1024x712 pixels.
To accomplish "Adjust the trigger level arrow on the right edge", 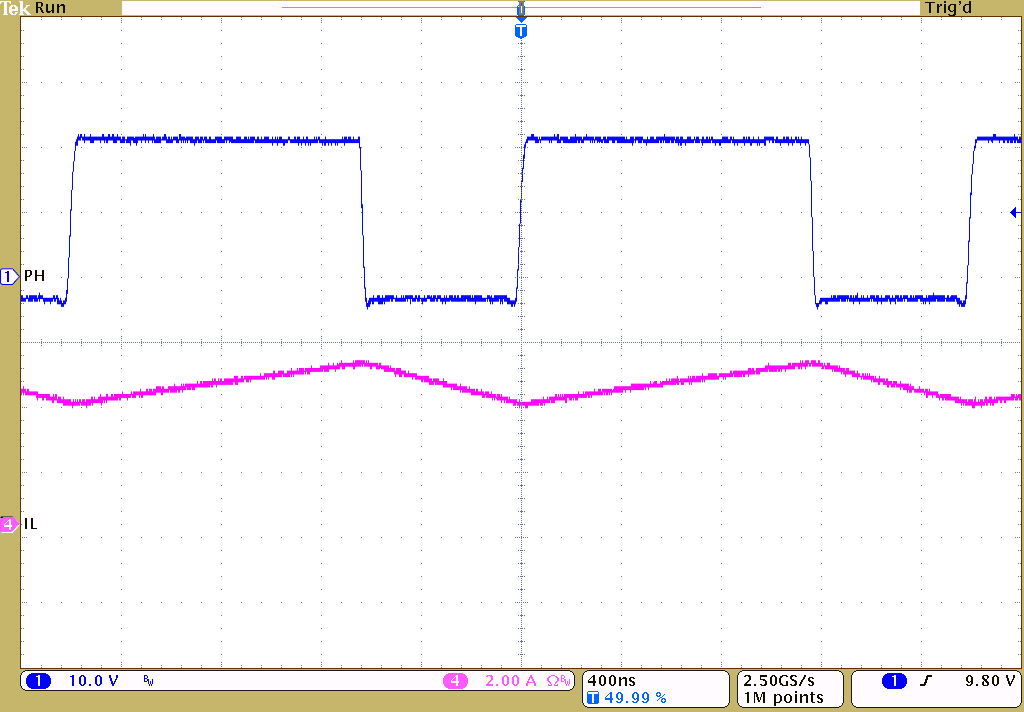I will click(x=1015, y=212).
